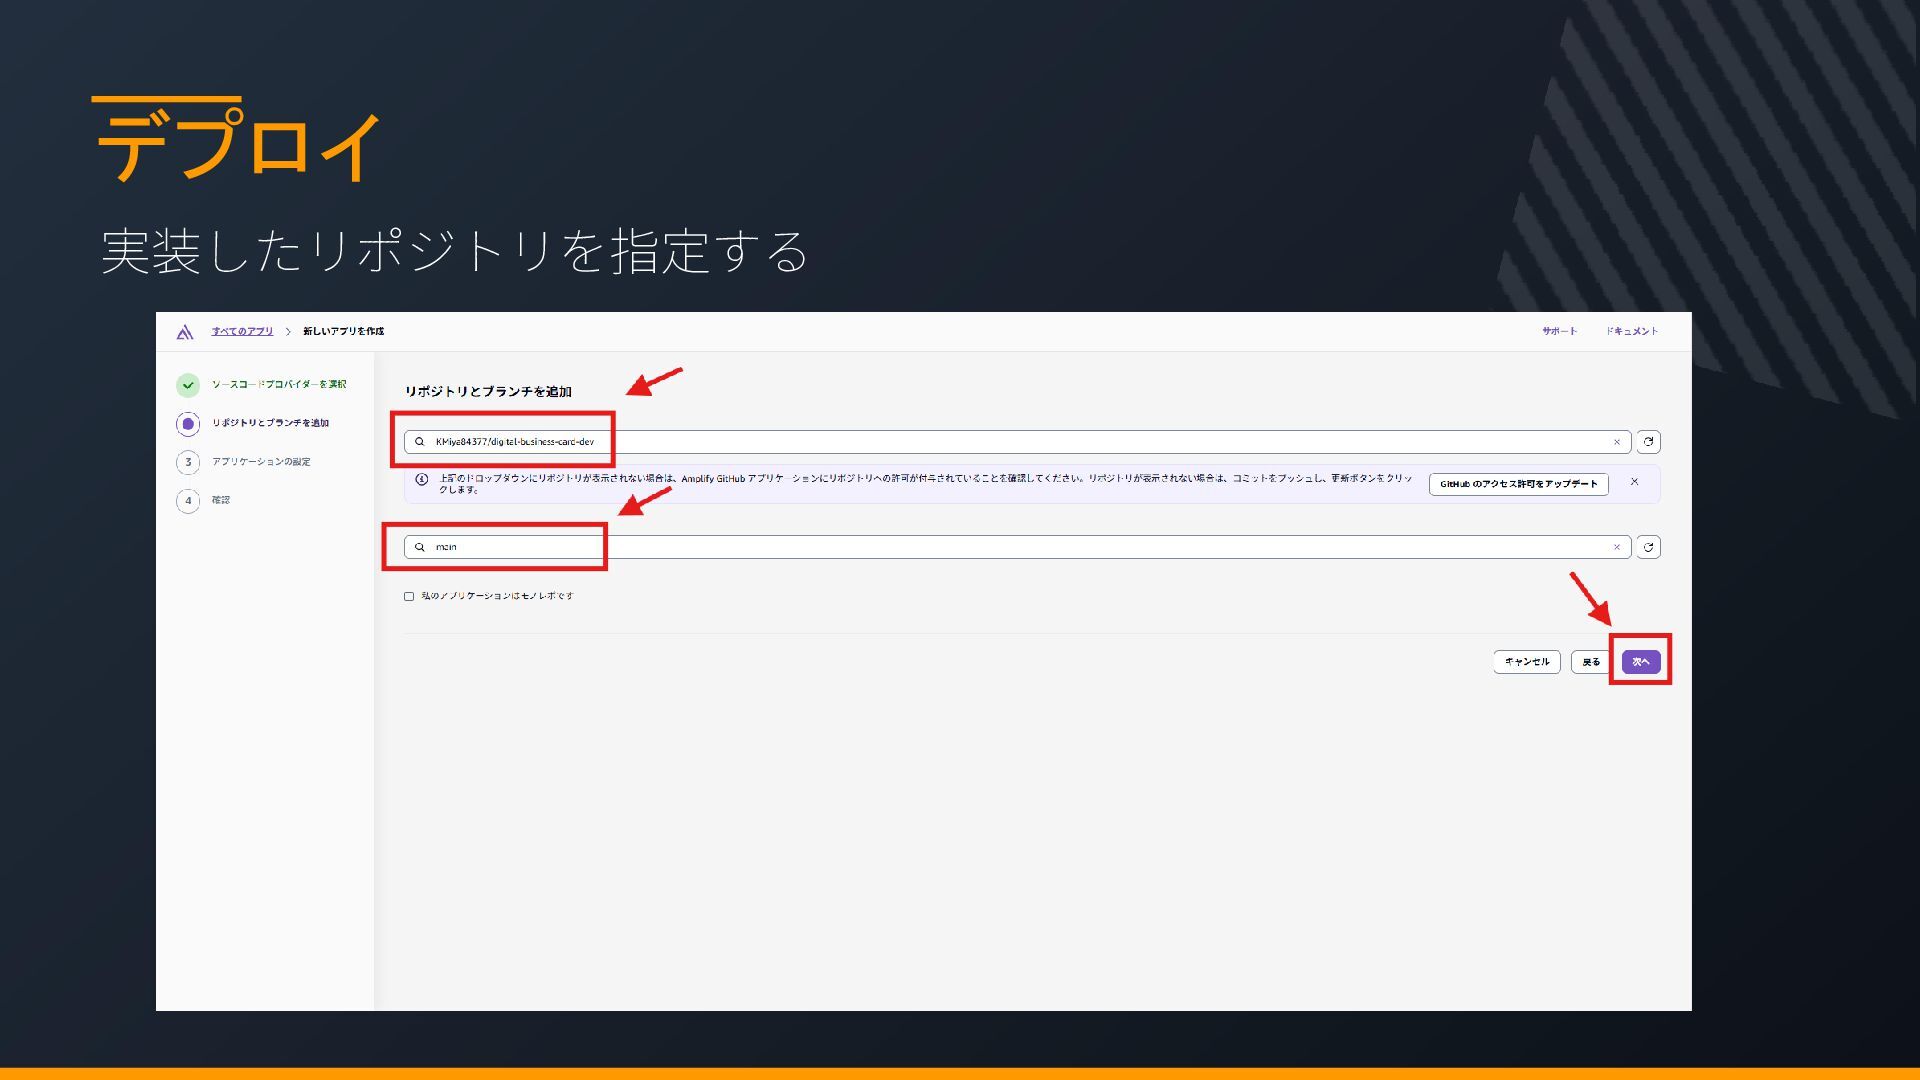Dismiss the GitHub permissions info banner

pos(1634,482)
